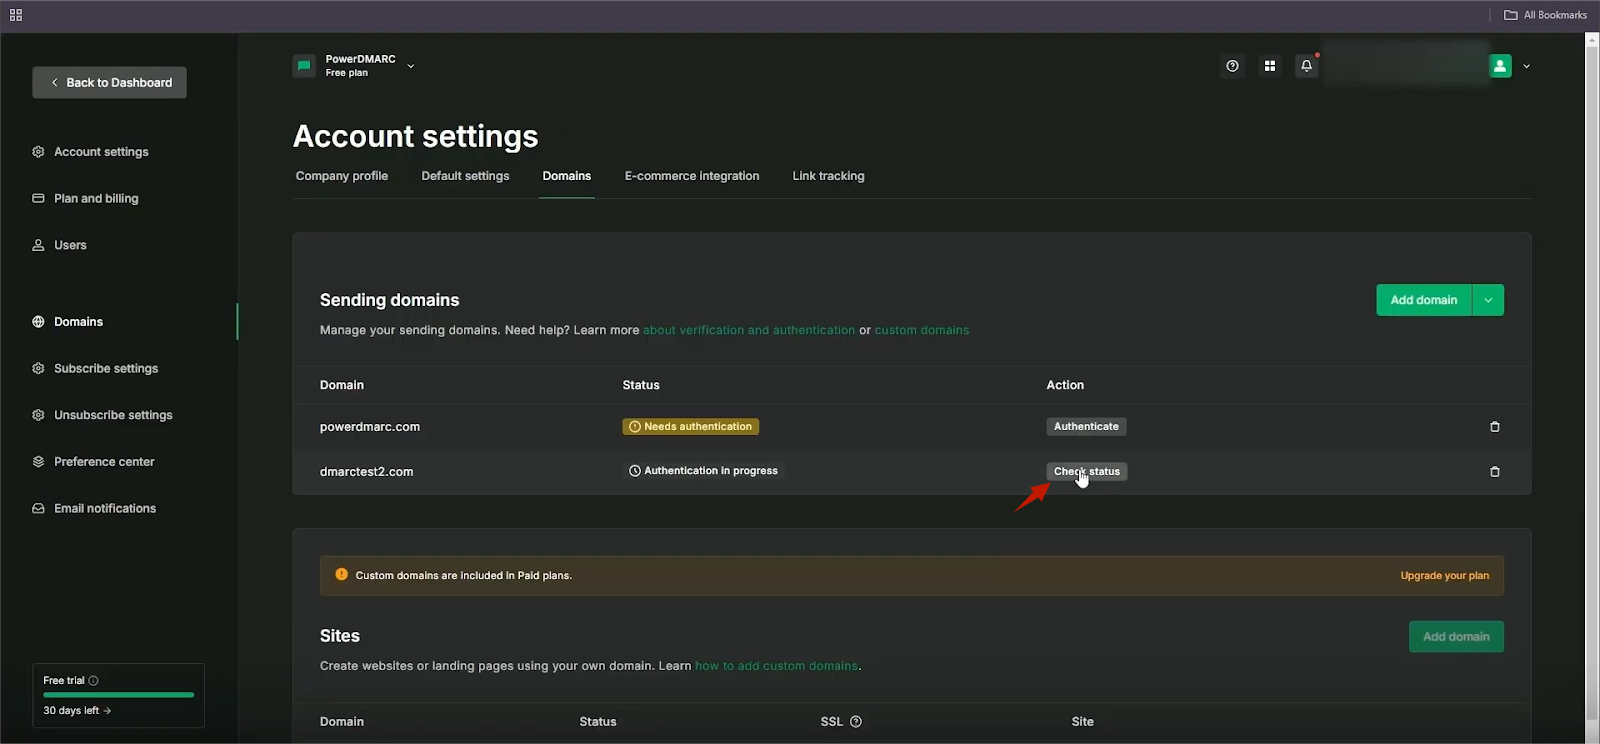Open the user profile dropdown chevron
The image size is (1600, 744).
pyautogui.click(x=1526, y=67)
